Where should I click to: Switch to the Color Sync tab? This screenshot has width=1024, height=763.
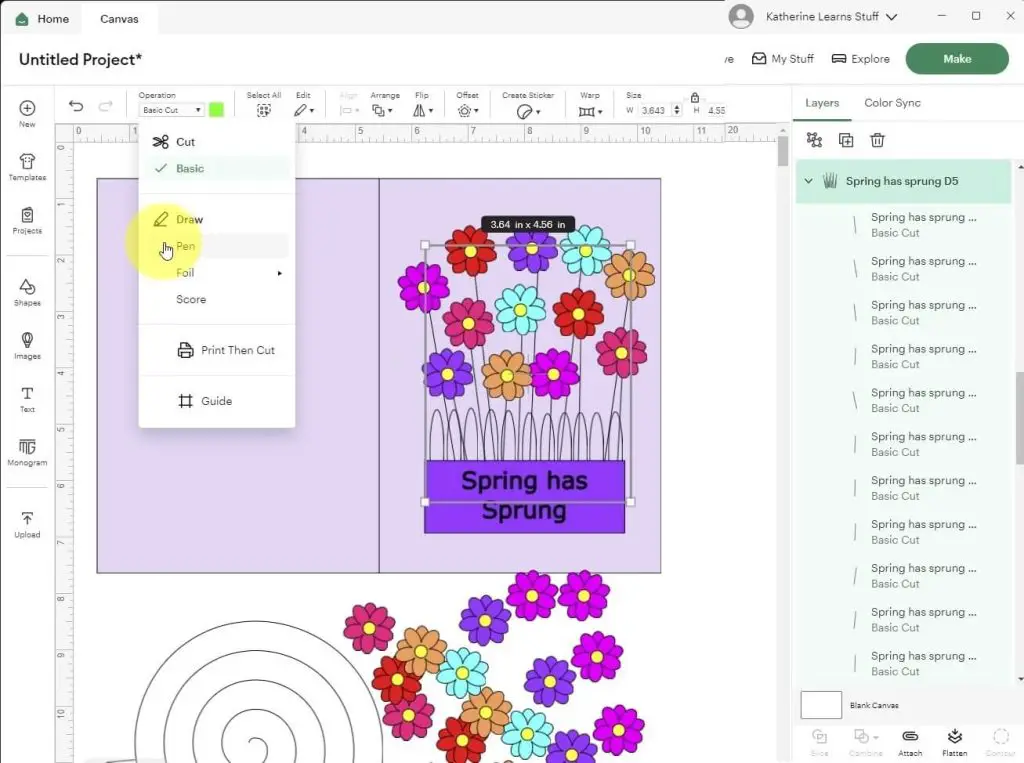[x=892, y=103]
